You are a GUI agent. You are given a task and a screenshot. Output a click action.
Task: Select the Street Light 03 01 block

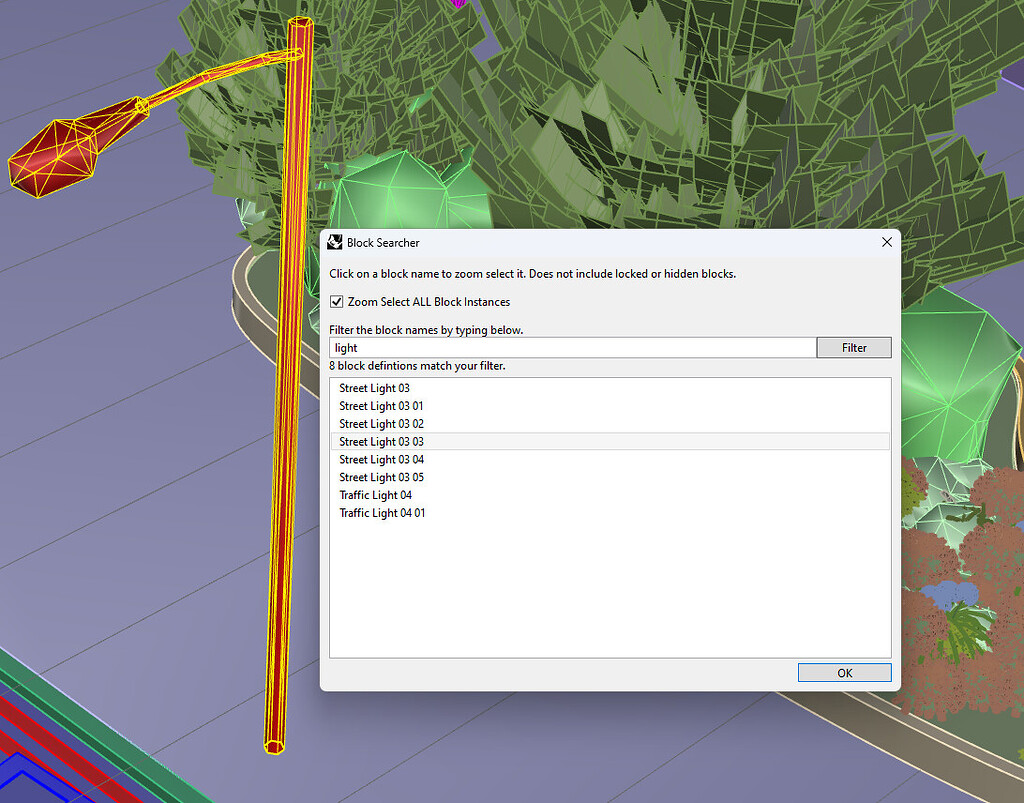[380, 406]
